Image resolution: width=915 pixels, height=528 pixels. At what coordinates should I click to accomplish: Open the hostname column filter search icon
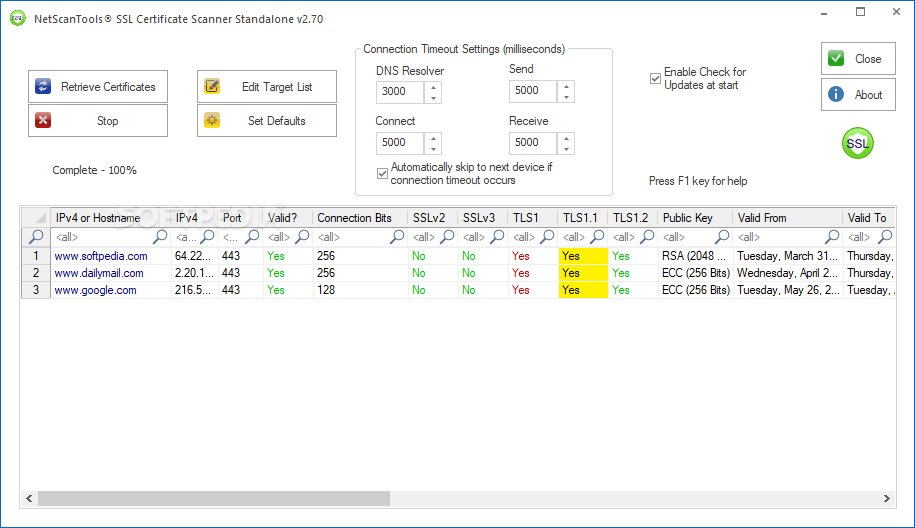160,237
